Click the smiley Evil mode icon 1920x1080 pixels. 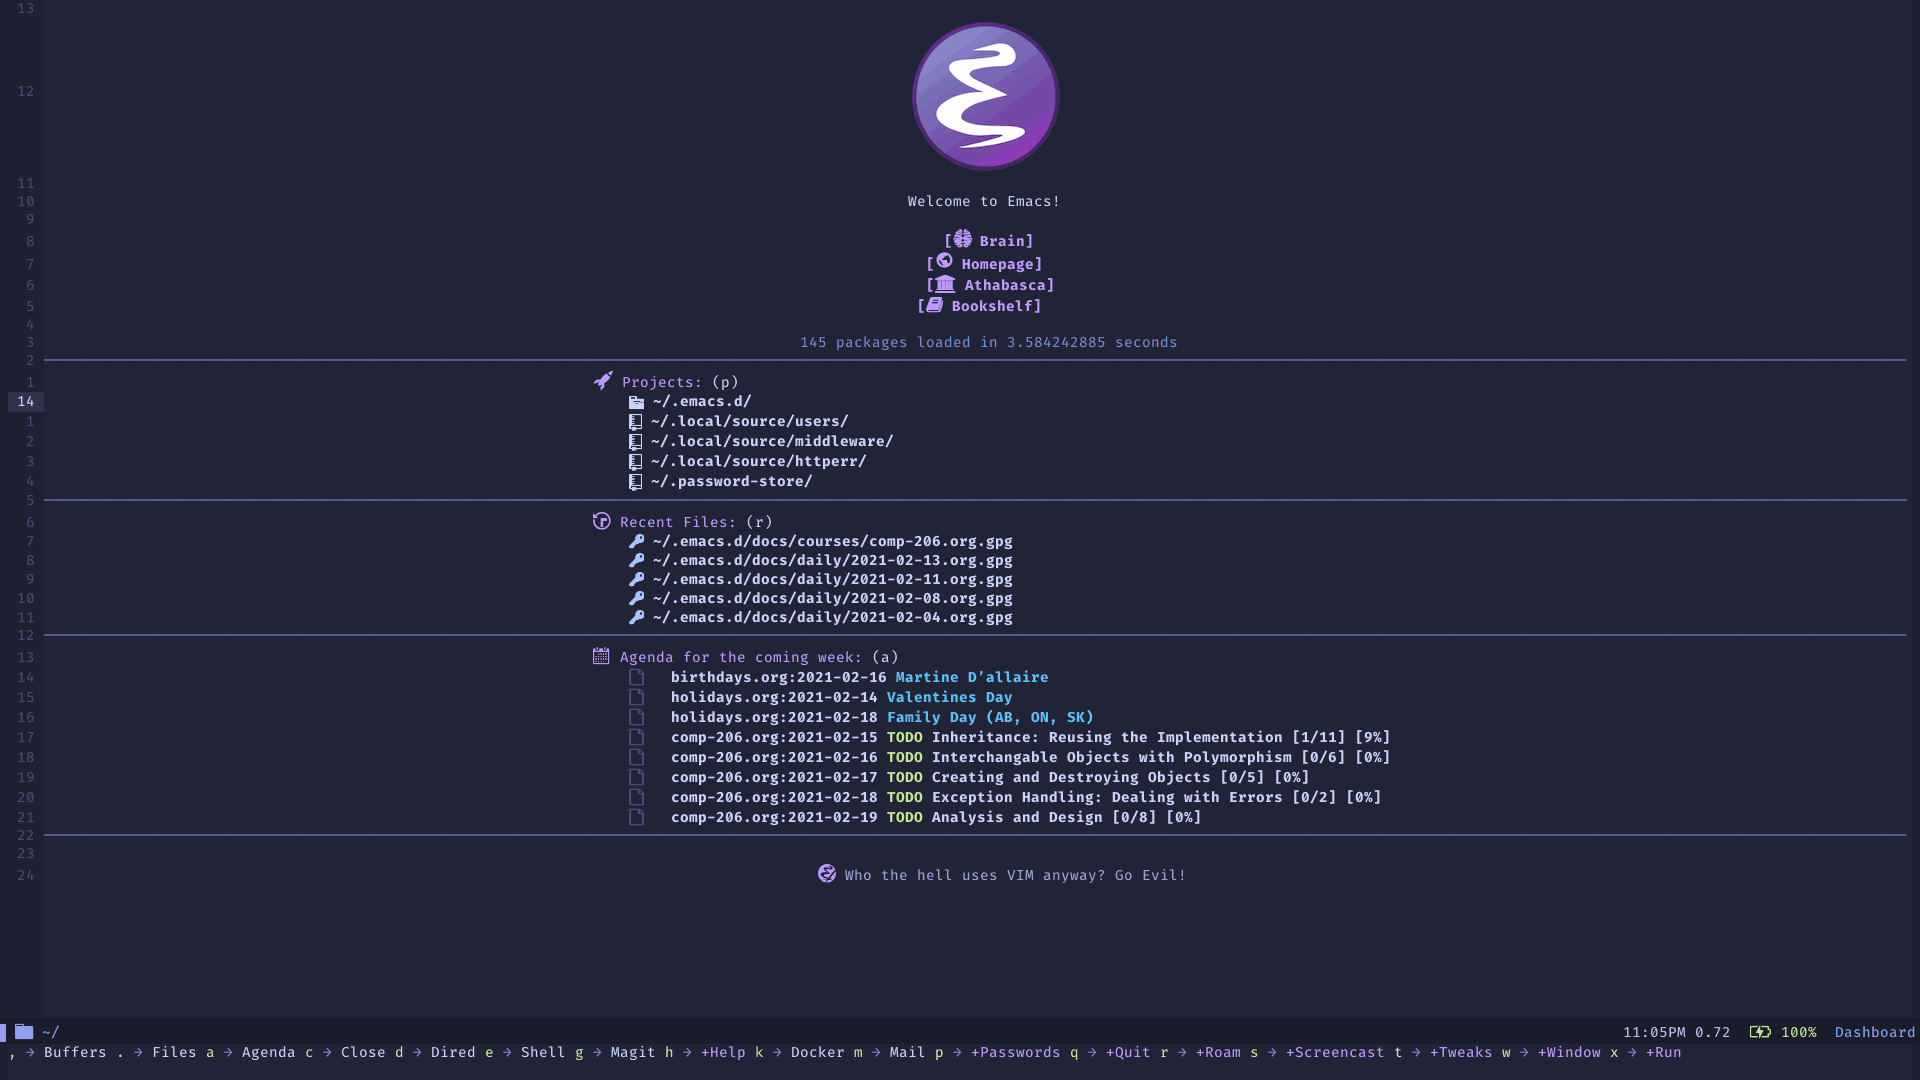pos(828,874)
